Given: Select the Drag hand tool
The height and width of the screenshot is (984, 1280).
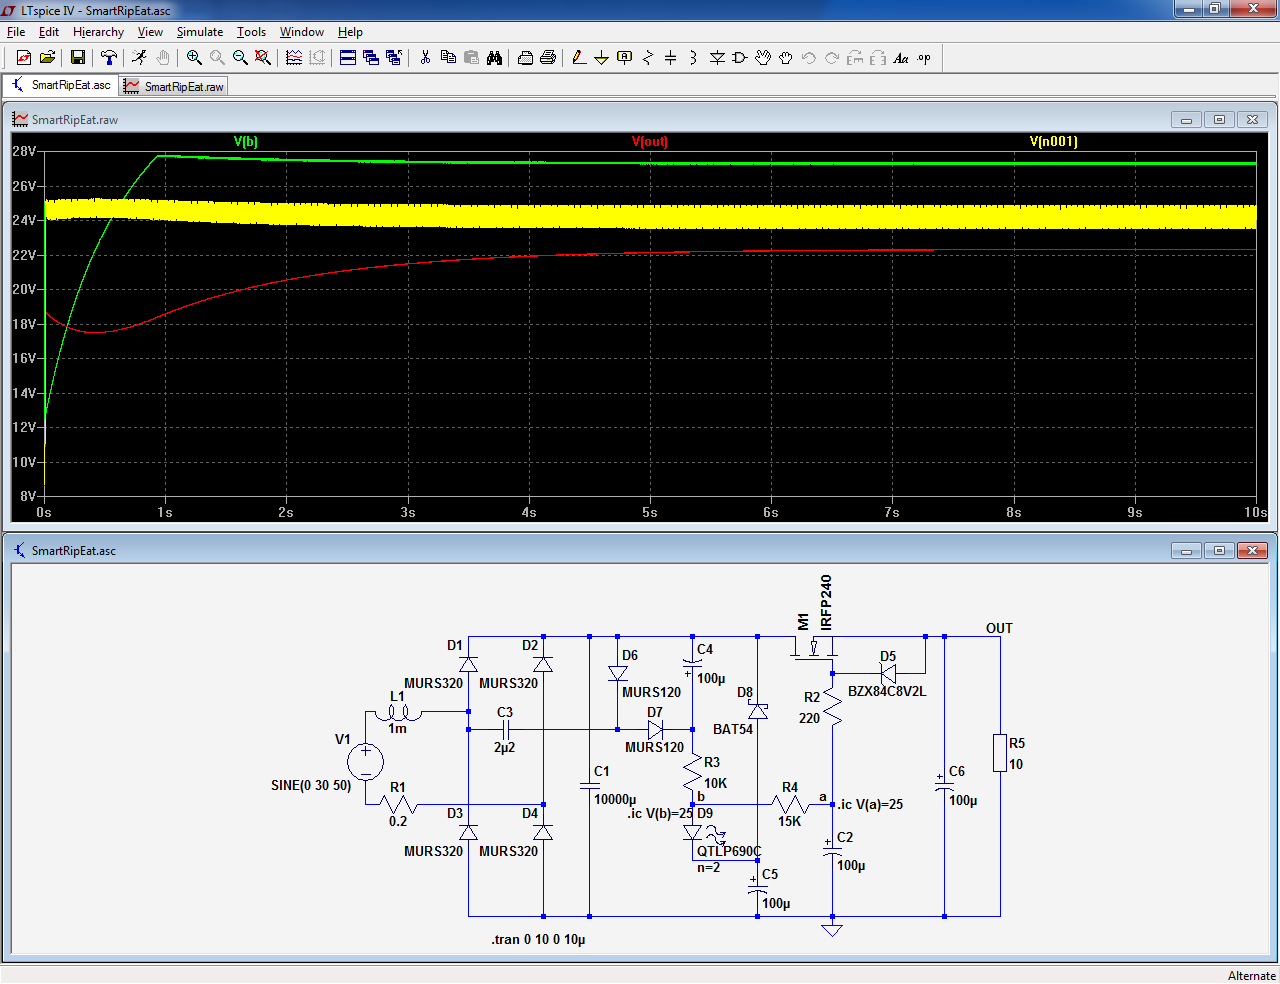Looking at the screenshot, I should click(x=786, y=58).
